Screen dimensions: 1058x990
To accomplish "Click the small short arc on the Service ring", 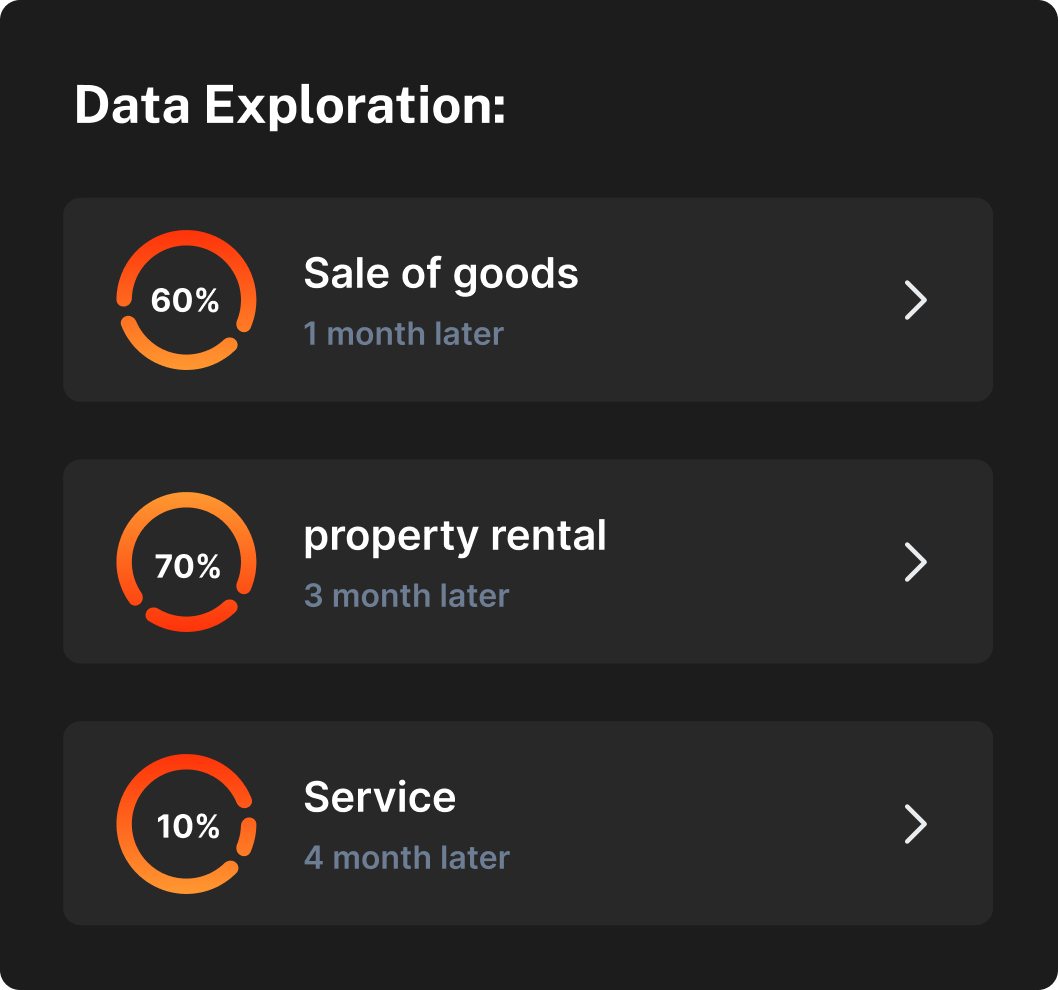I will (x=246, y=836).
